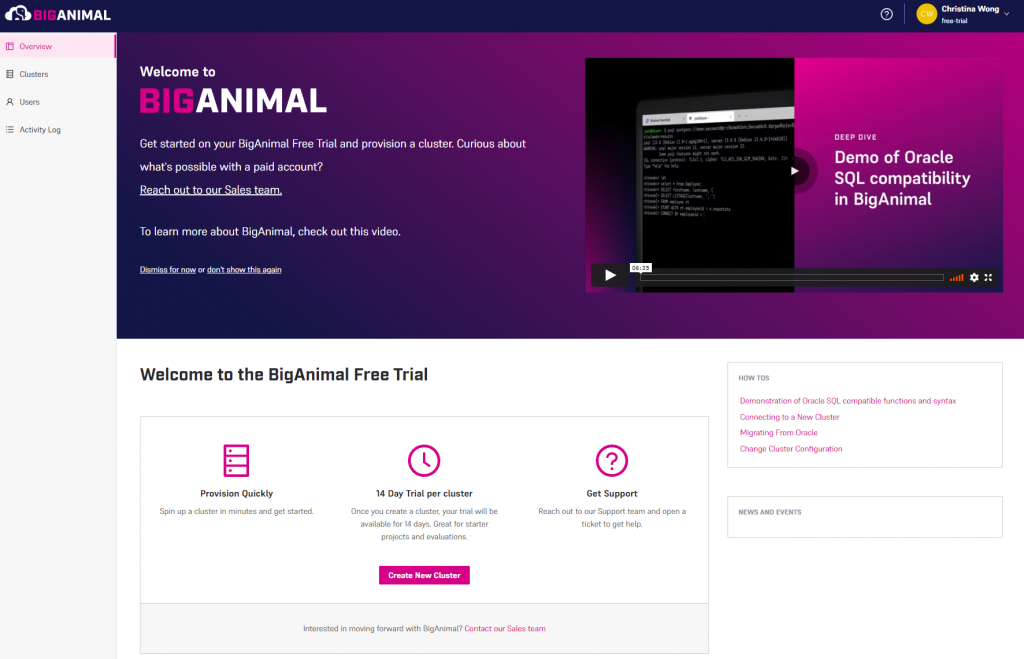Image resolution: width=1024 pixels, height=659 pixels.
Task: Click the Provision Quickly server icon
Action: 236,460
